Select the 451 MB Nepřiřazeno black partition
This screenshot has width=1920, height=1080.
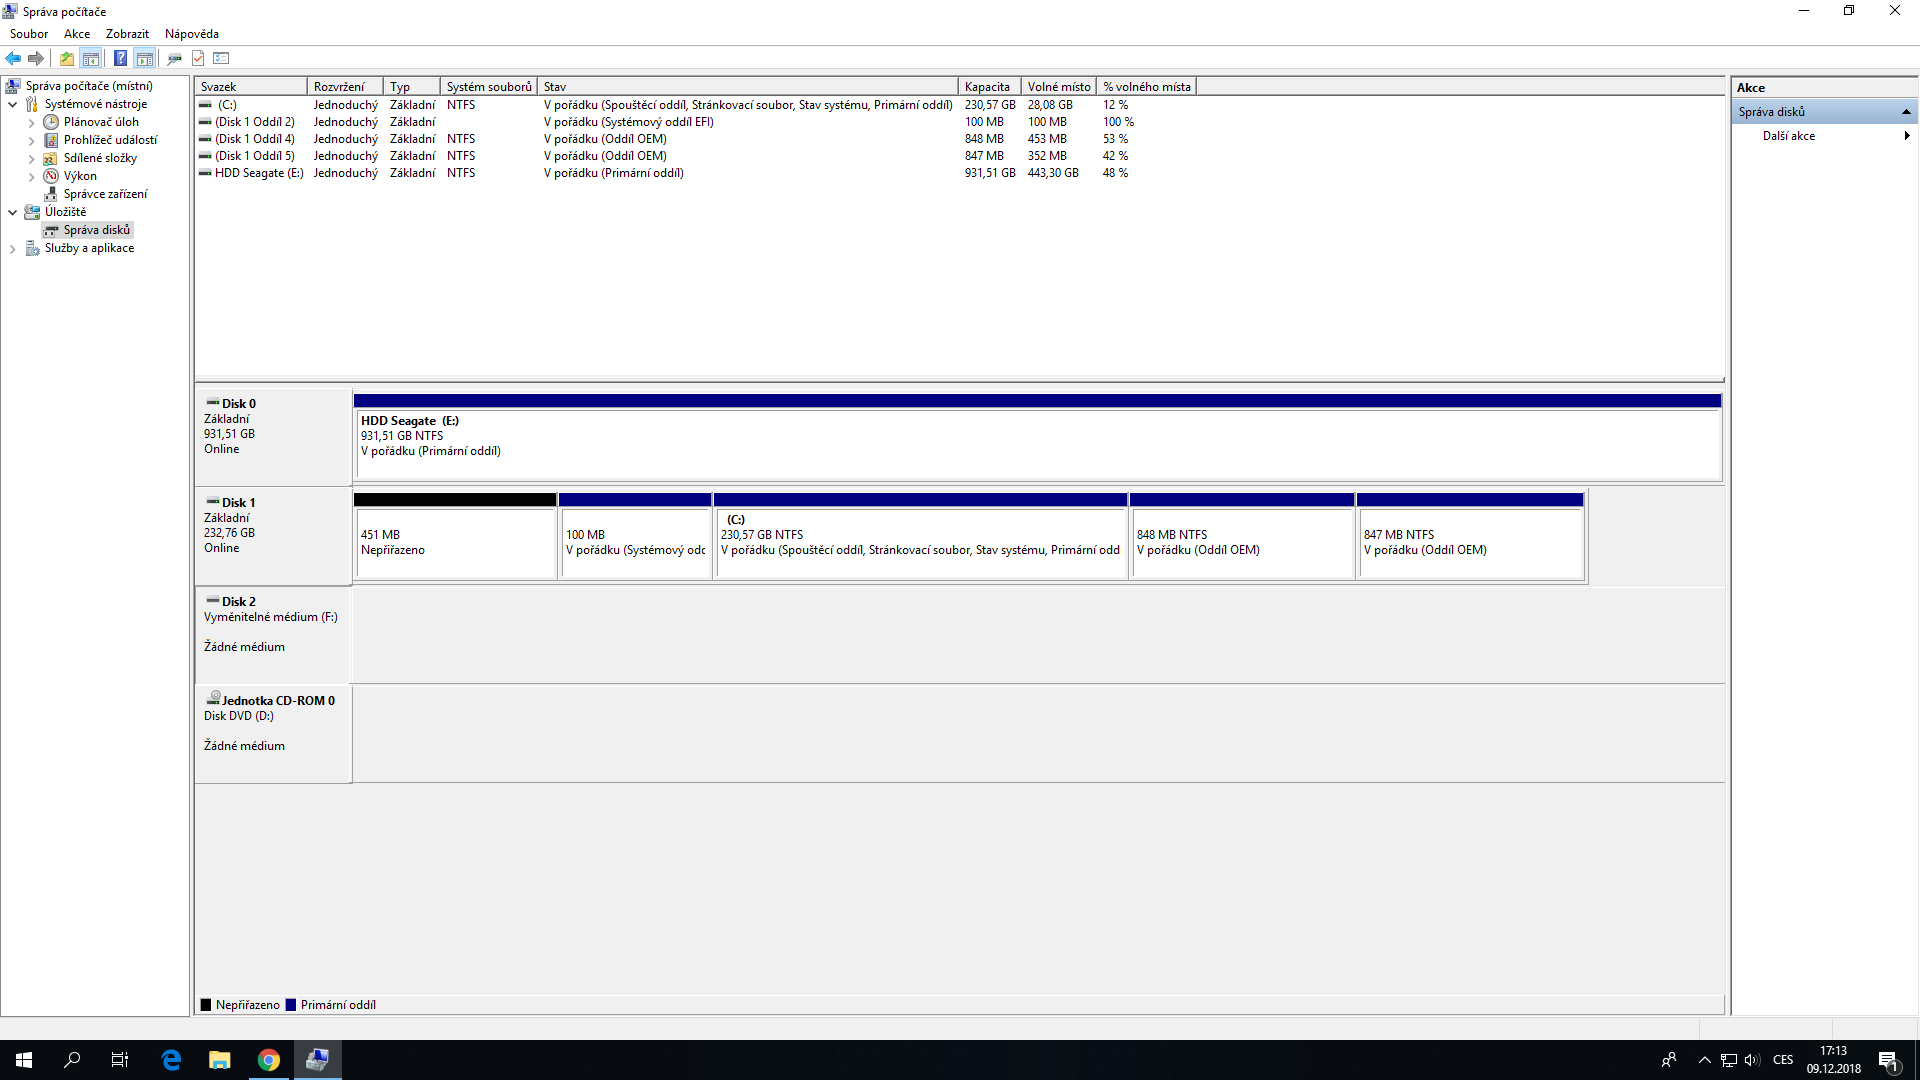[x=455, y=542]
